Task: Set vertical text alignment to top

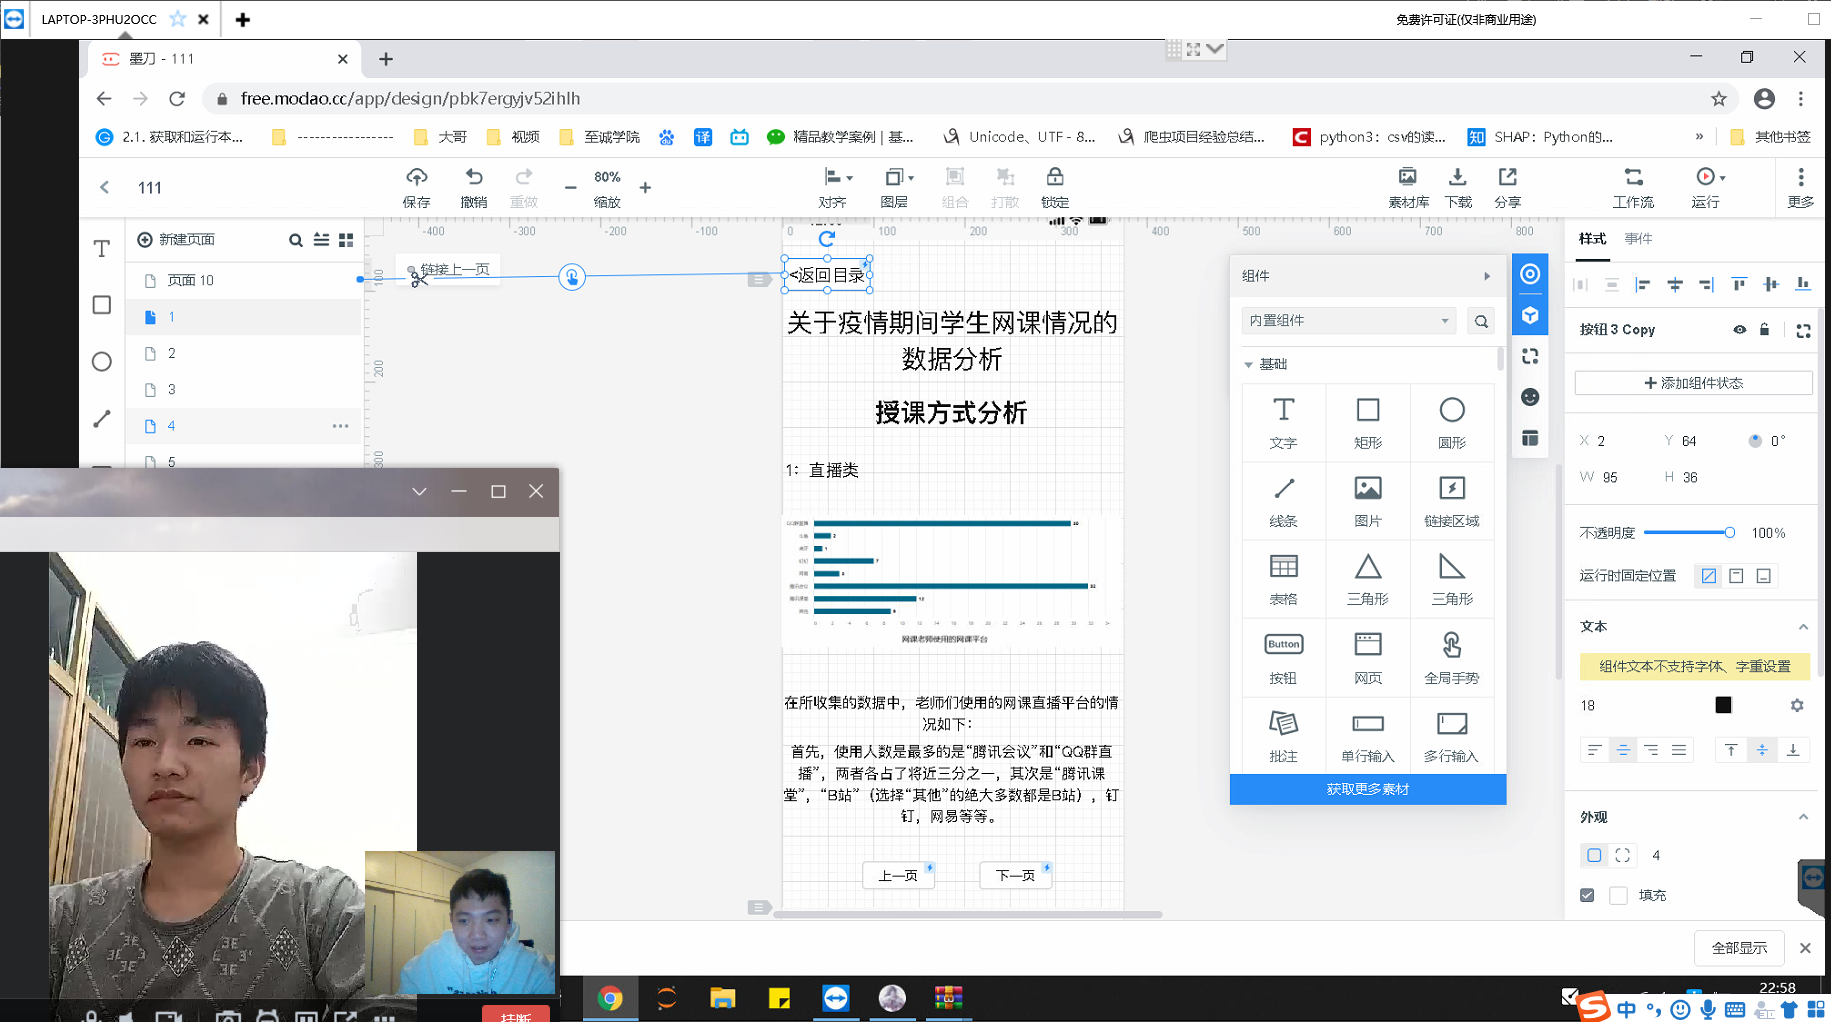Action: (1731, 750)
